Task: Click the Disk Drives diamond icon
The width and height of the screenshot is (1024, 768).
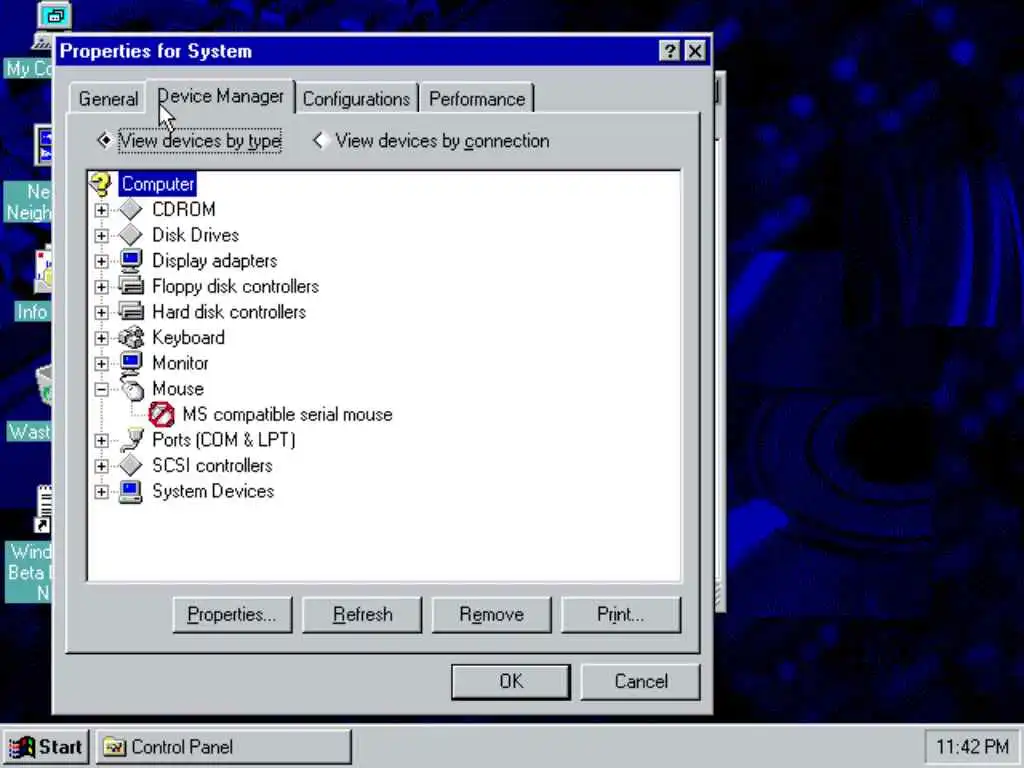Action: (x=131, y=235)
